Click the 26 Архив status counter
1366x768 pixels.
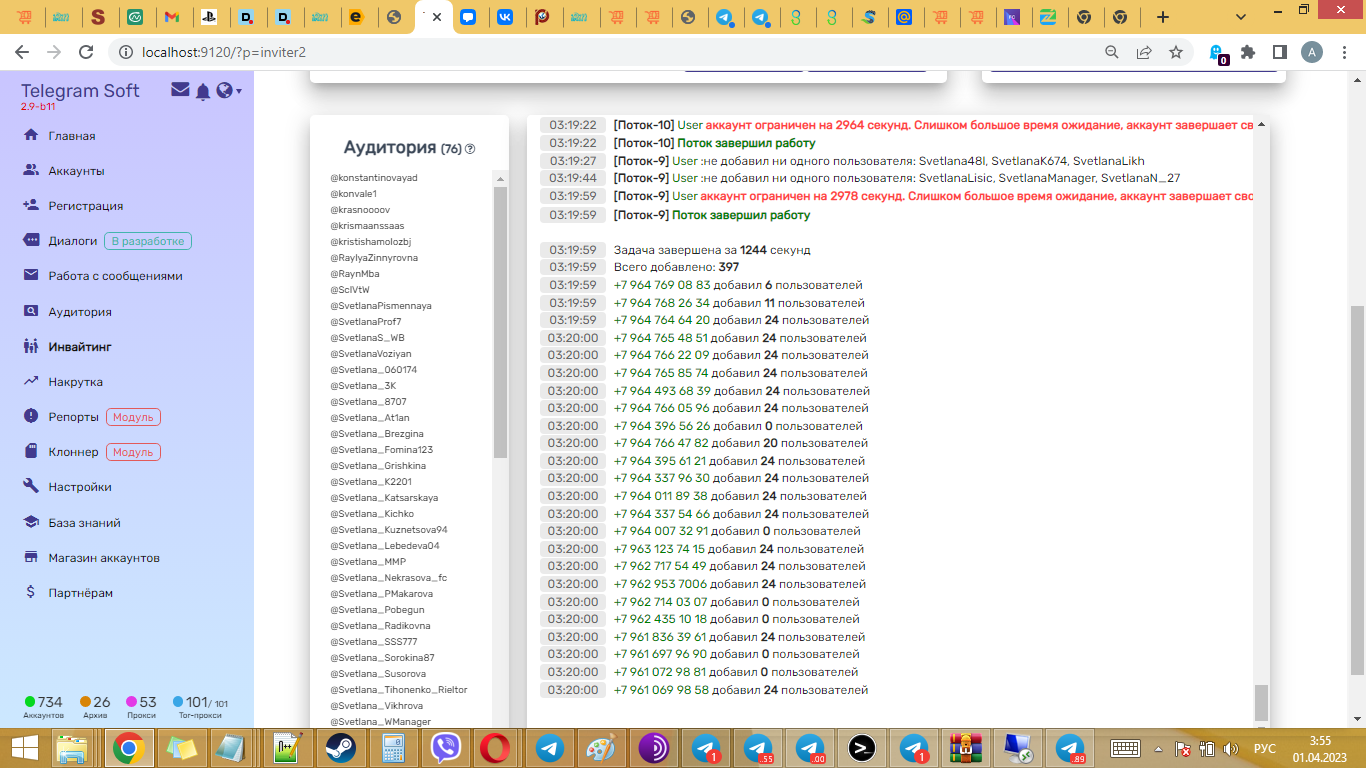click(95, 707)
